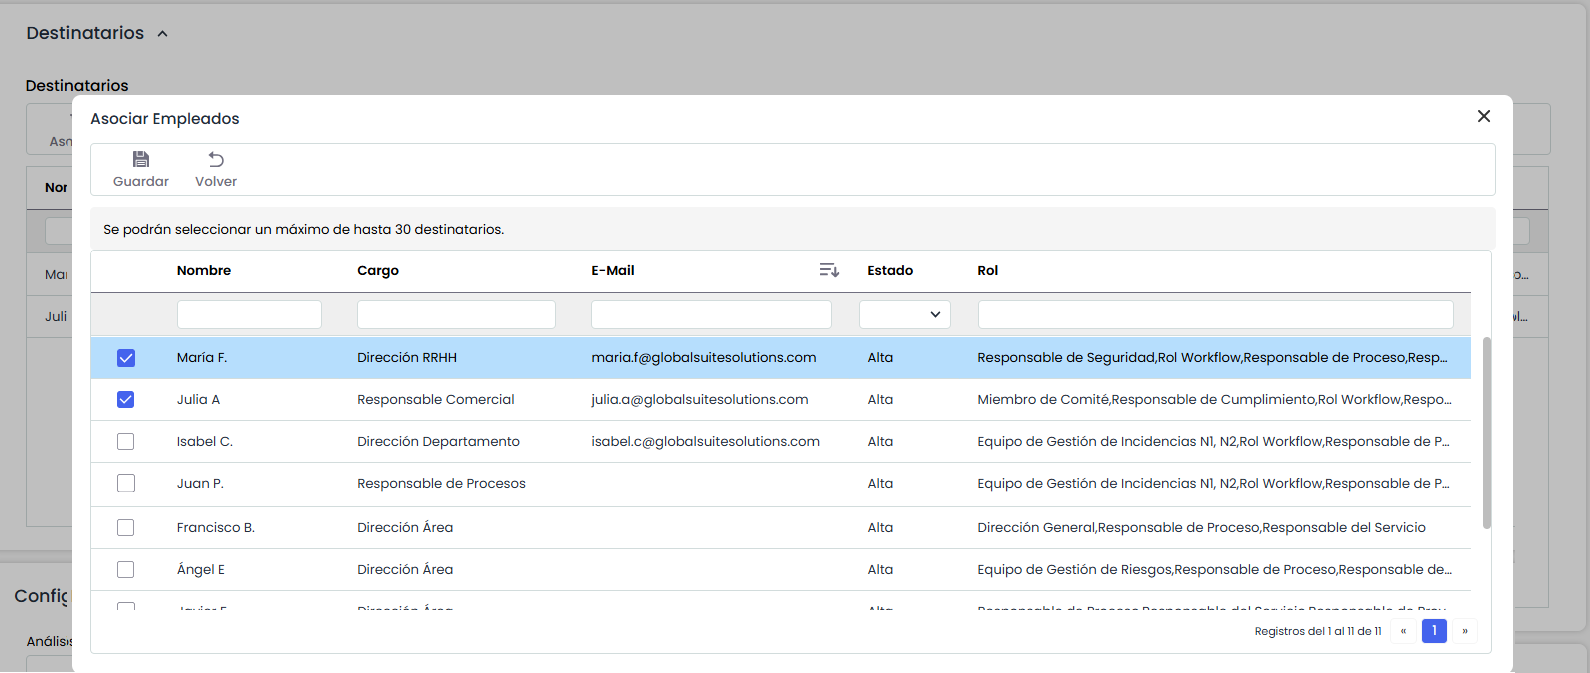Viewport: 1590px width, 673px height.
Task: Click the Rol filter input field
Action: click(1215, 314)
